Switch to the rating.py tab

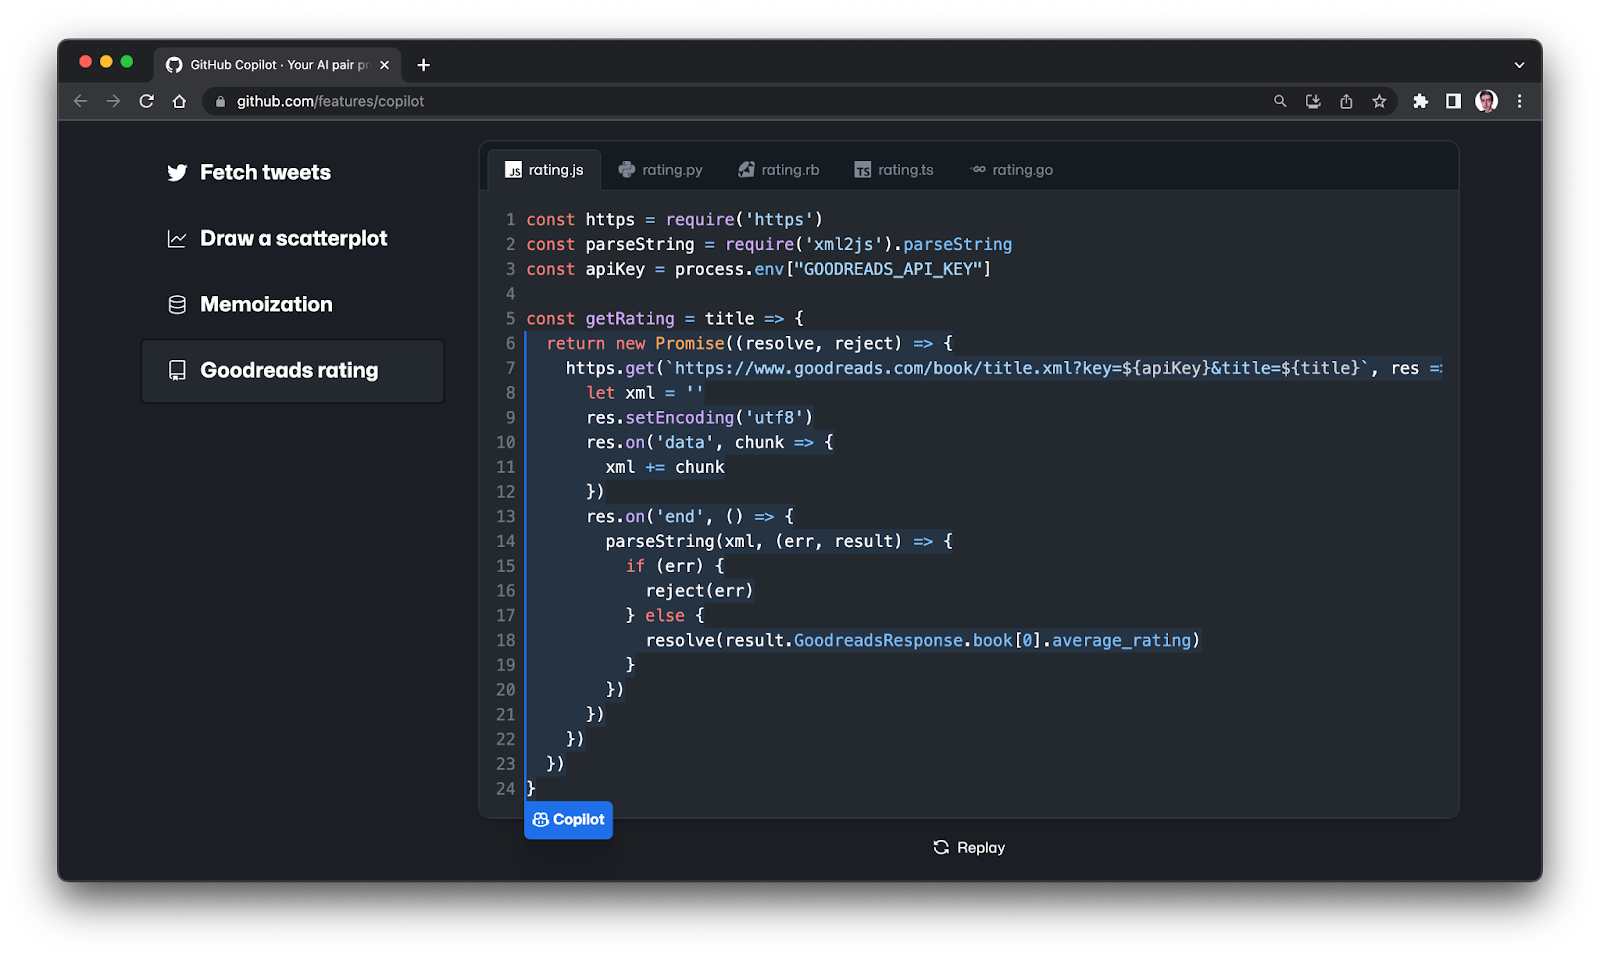click(x=660, y=170)
